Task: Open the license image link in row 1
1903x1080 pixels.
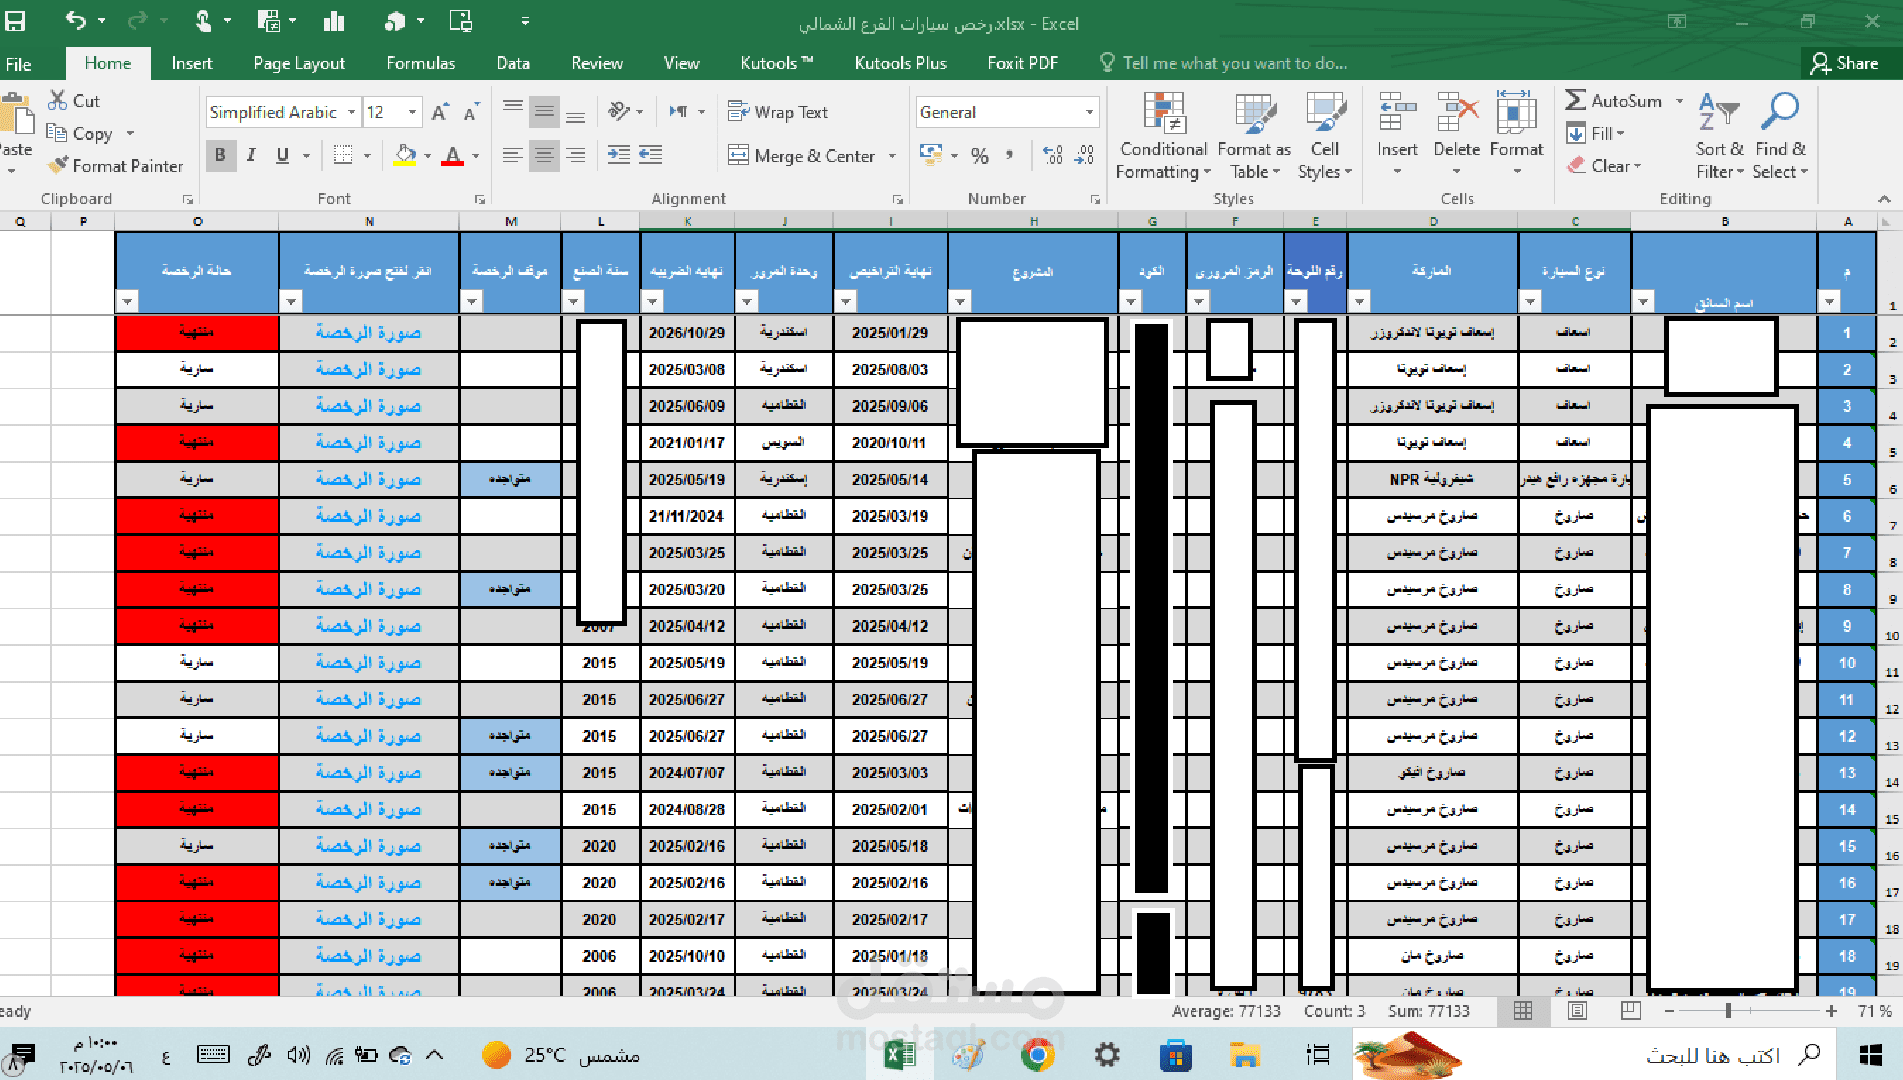Action: [x=368, y=332]
